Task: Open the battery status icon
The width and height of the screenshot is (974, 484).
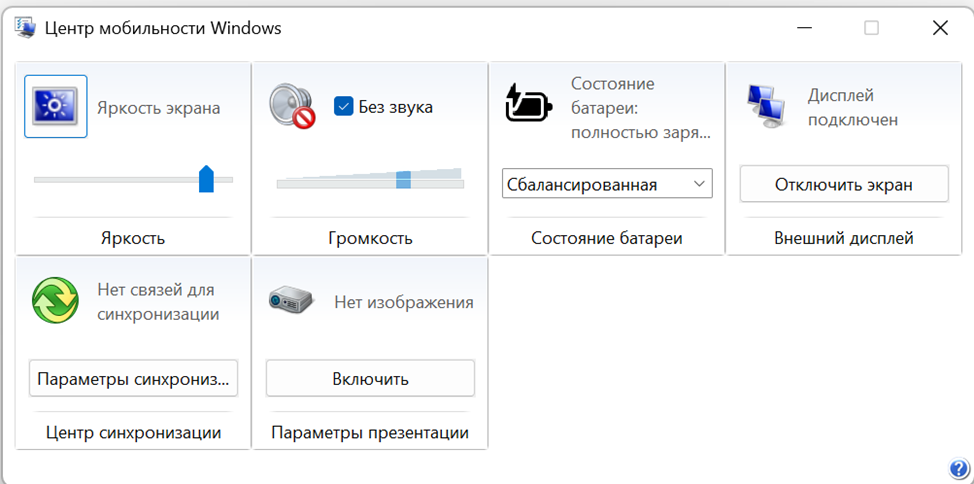Action: (x=529, y=103)
